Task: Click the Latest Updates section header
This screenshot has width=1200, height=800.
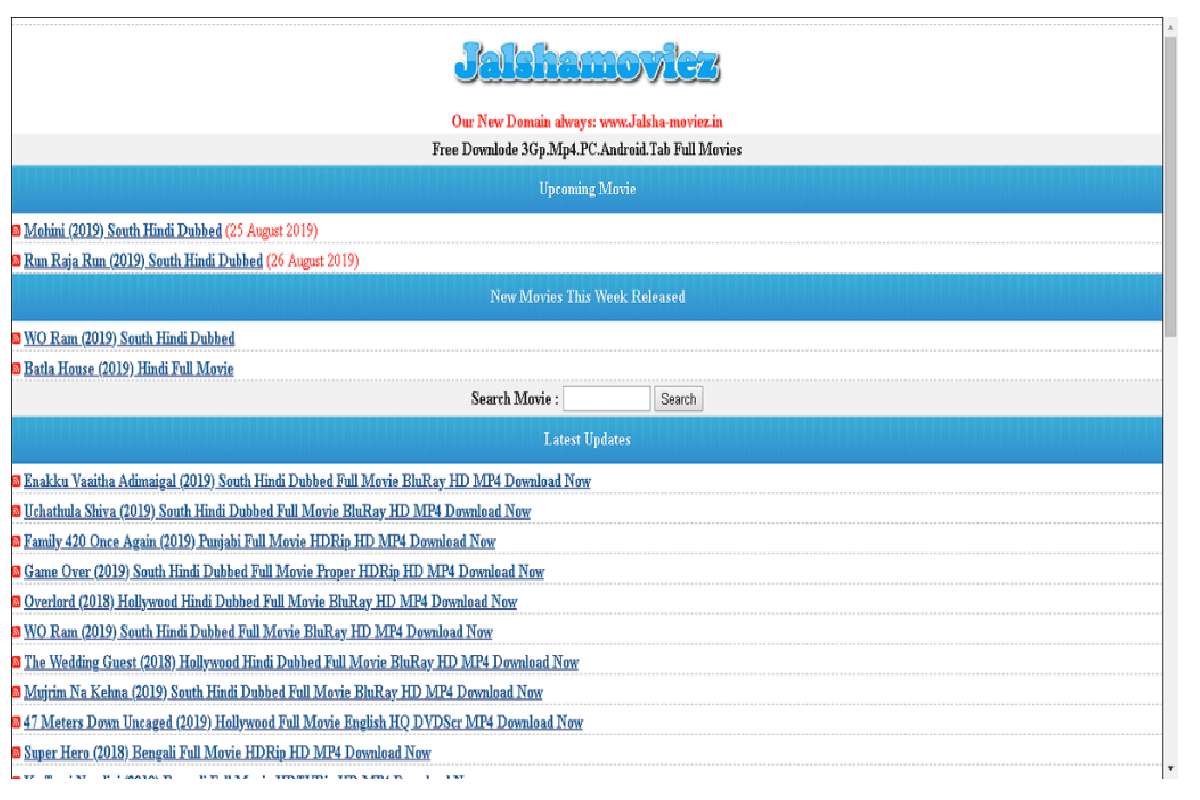Action: [587, 440]
